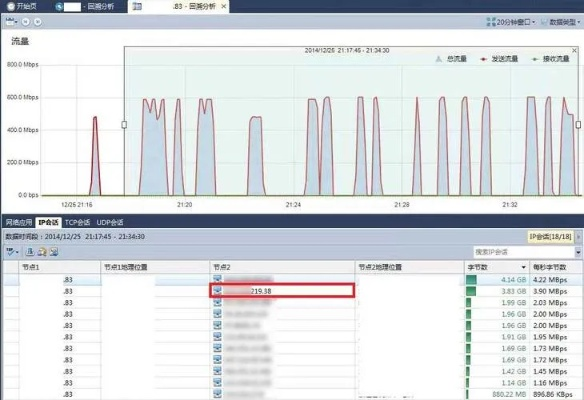Jump to previous time window button
Screen dimensions: 584x400
click(x=26, y=22)
